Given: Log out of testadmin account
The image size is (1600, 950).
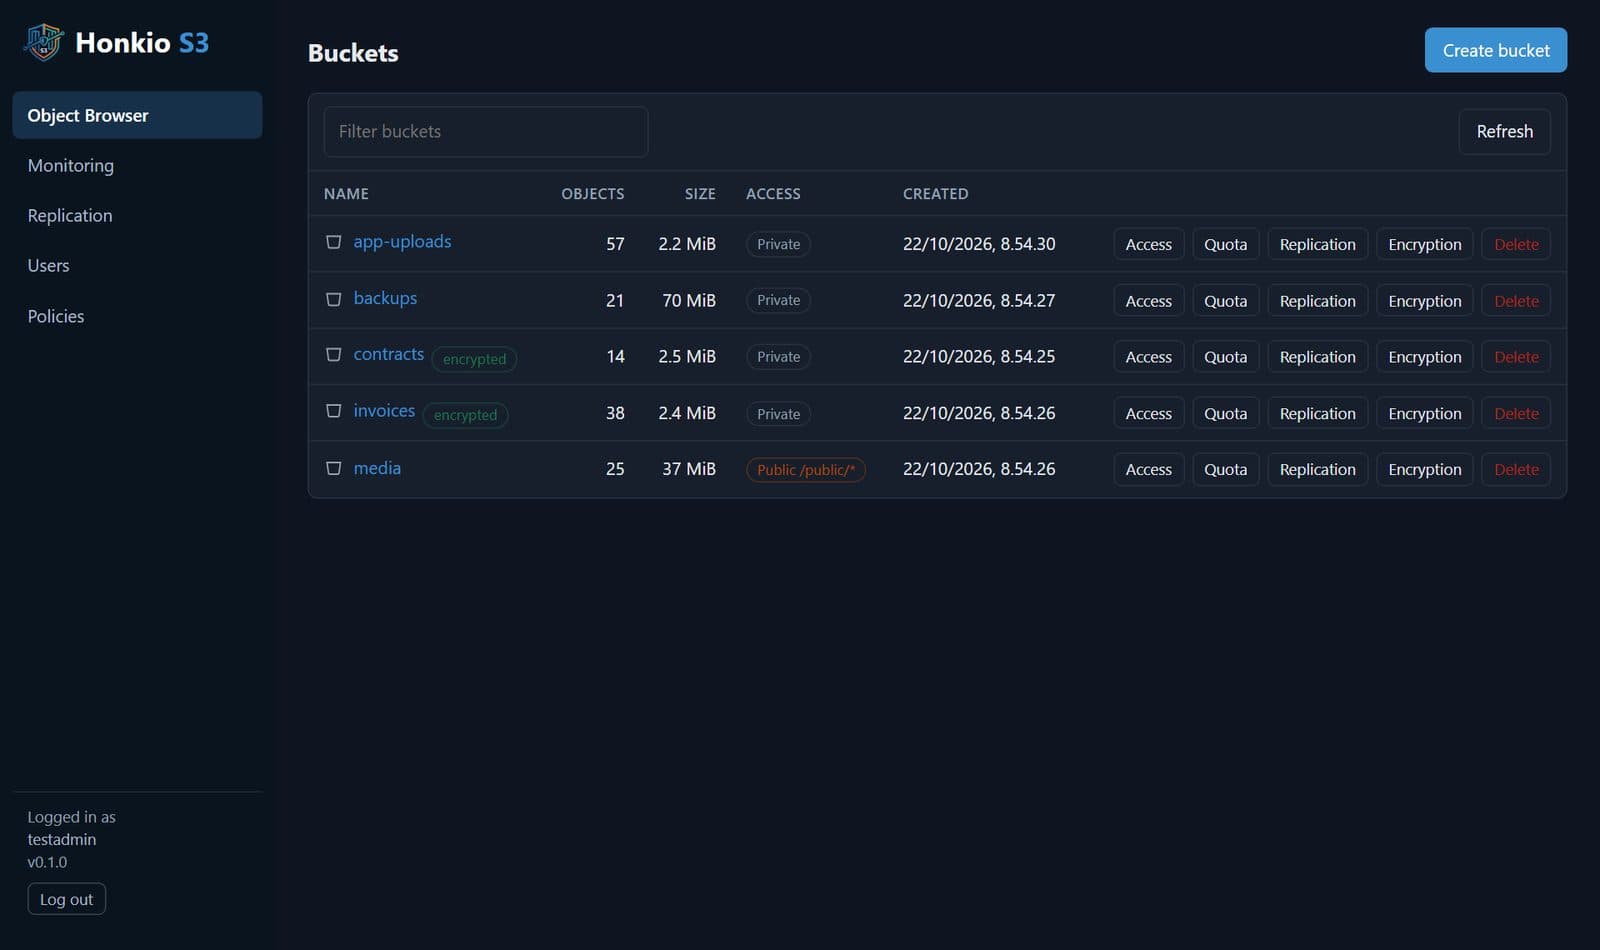Looking at the screenshot, I should click(x=67, y=899).
